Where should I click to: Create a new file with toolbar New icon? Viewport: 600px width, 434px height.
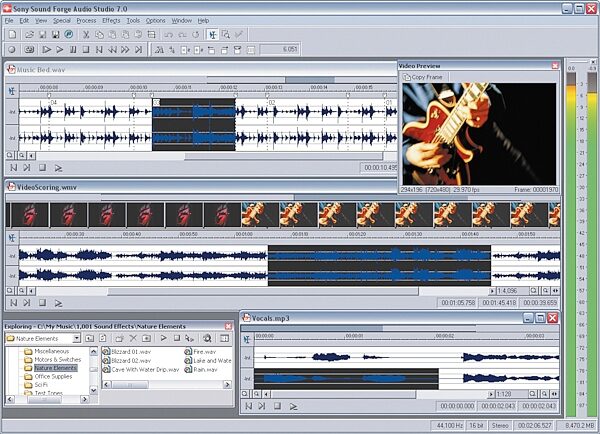coord(13,35)
